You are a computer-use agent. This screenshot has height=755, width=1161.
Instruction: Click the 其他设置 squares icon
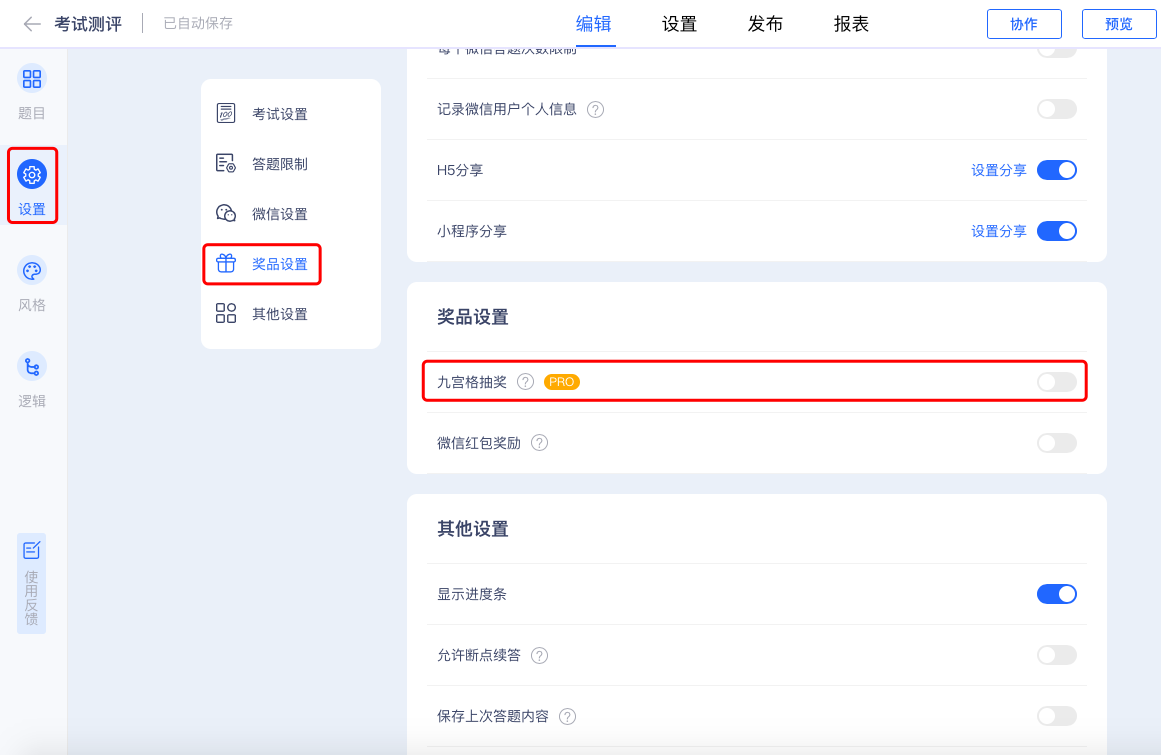[226, 313]
